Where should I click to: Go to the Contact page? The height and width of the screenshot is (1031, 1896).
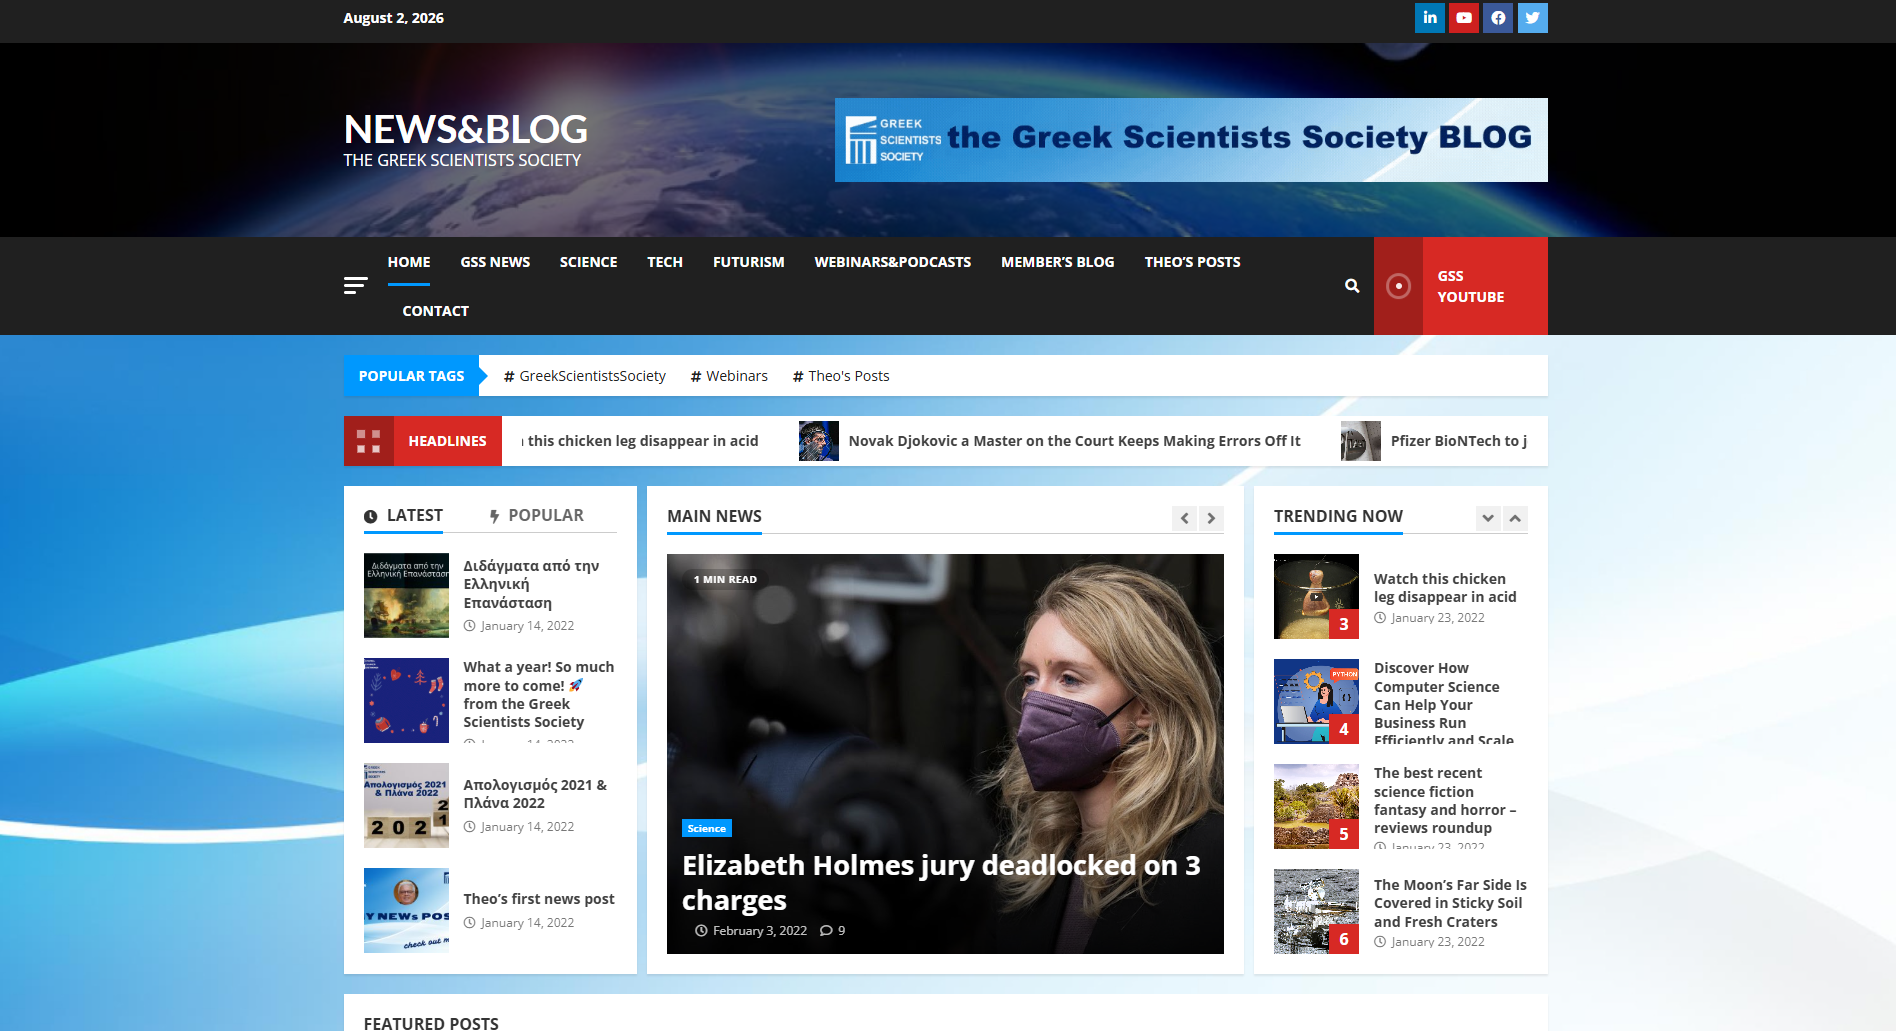pos(436,311)
